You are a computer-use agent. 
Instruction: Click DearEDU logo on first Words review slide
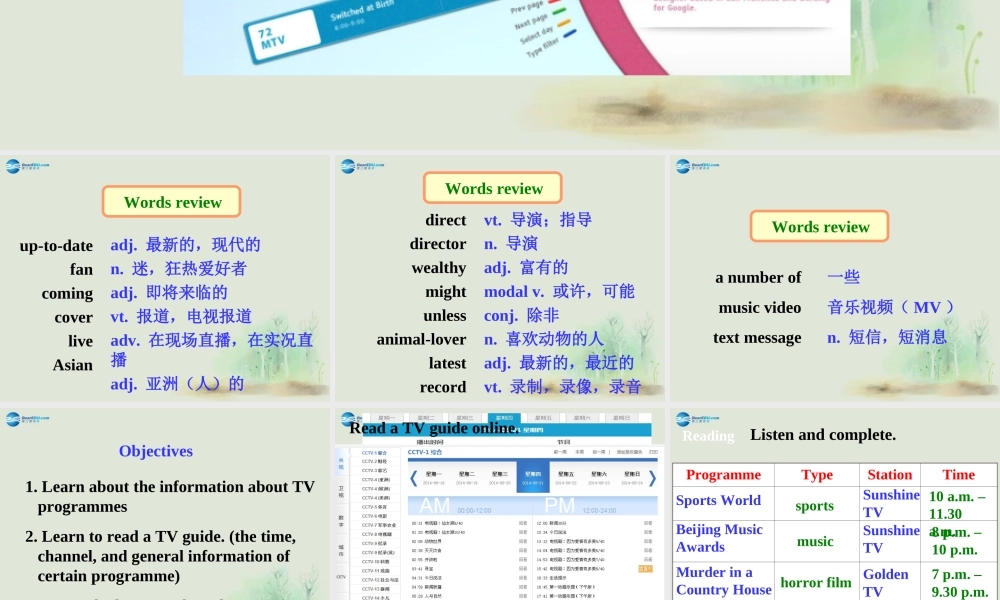tap(30, 166)
